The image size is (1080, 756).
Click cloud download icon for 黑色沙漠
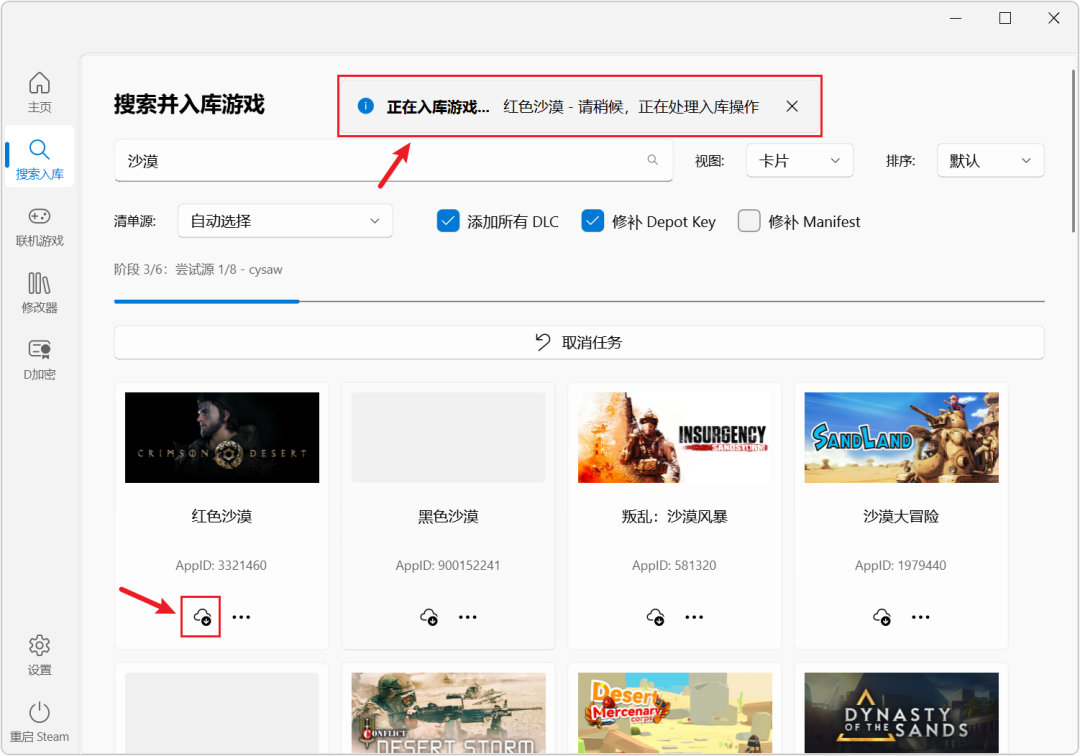click(428, 617)
